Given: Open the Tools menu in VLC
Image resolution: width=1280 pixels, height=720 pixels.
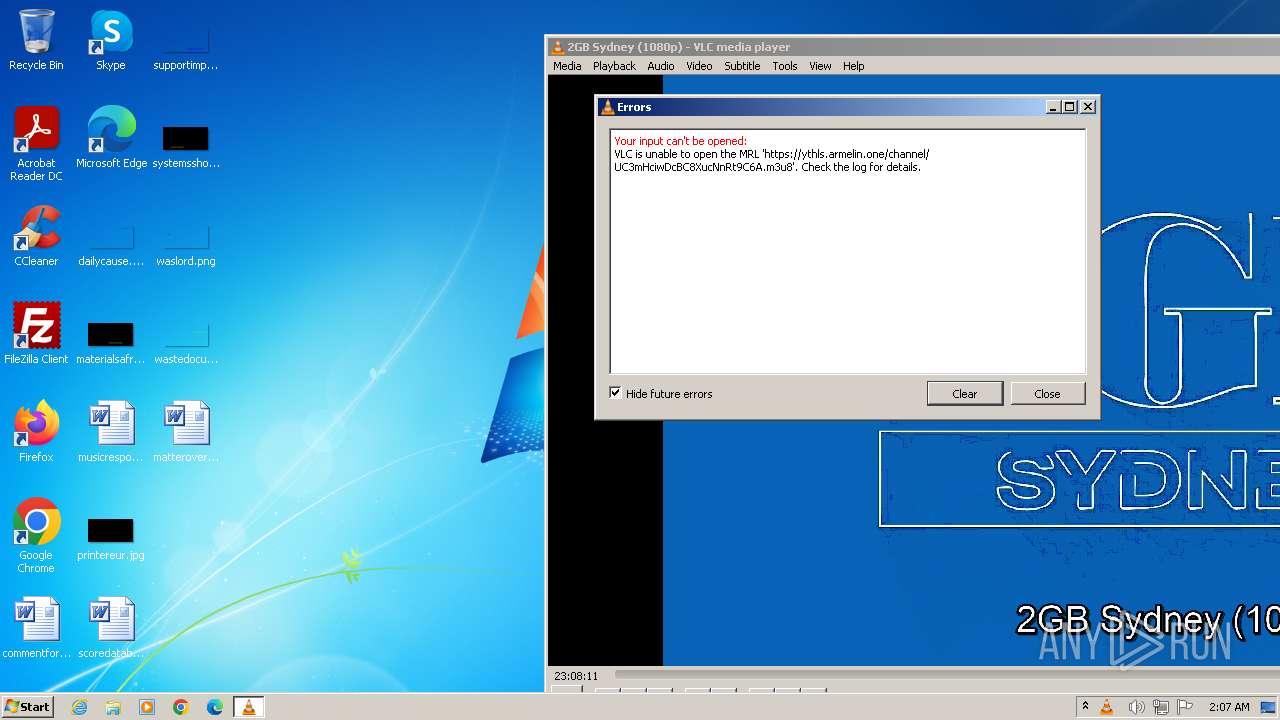Looking at the screenshot, I should (785, 66).
